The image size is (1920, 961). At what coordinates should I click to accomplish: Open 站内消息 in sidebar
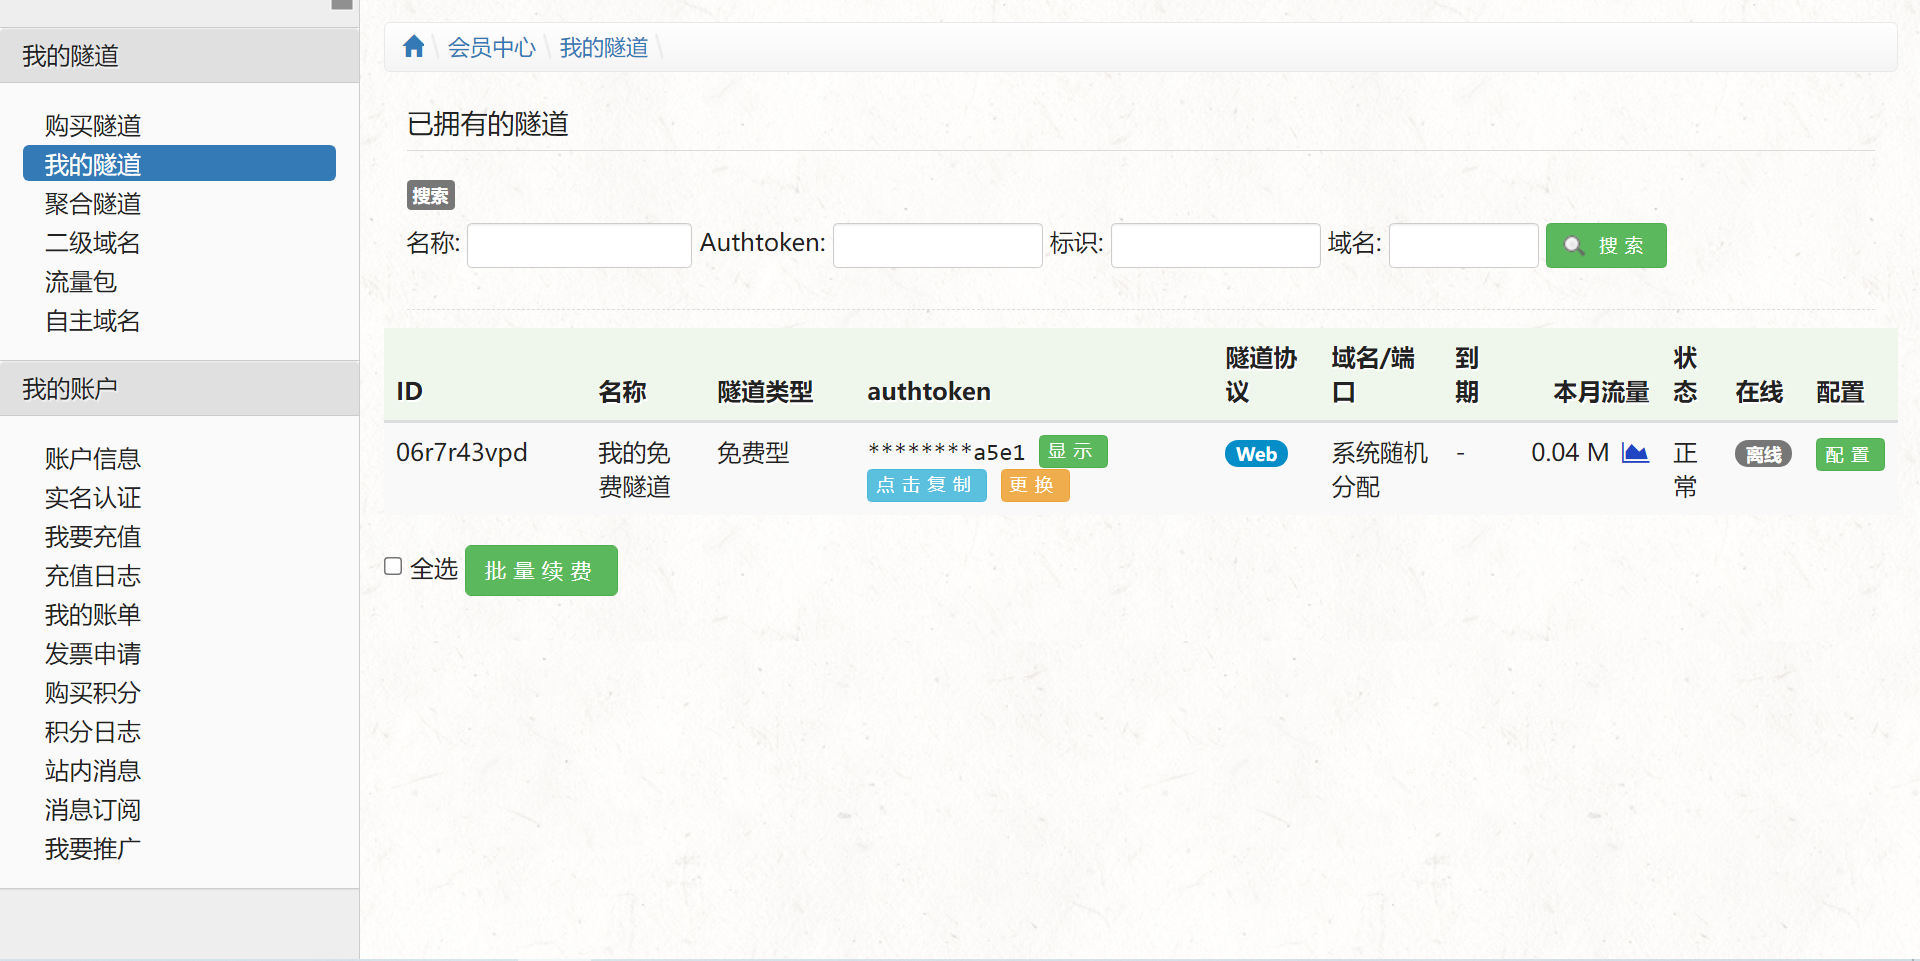point(93,770)
